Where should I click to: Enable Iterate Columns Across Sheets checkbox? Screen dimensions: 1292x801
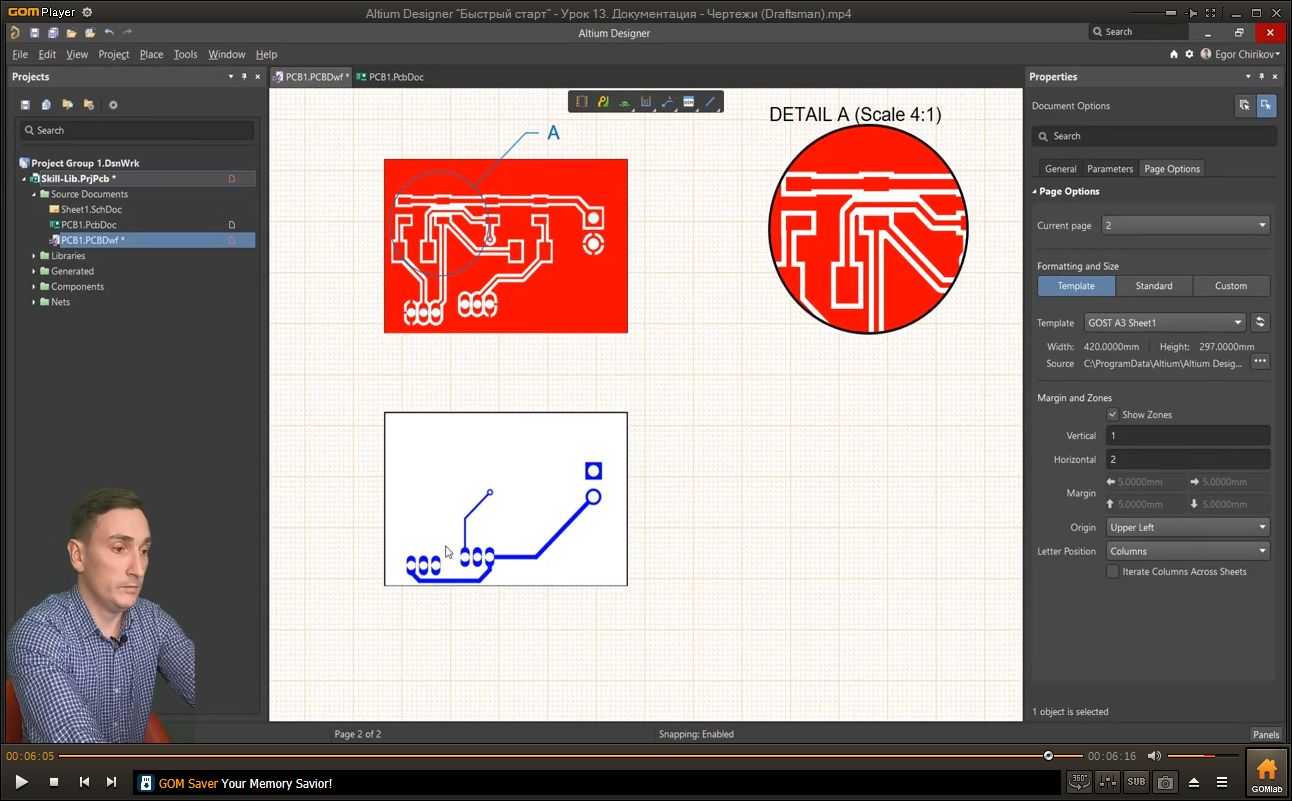[1113, 571]
